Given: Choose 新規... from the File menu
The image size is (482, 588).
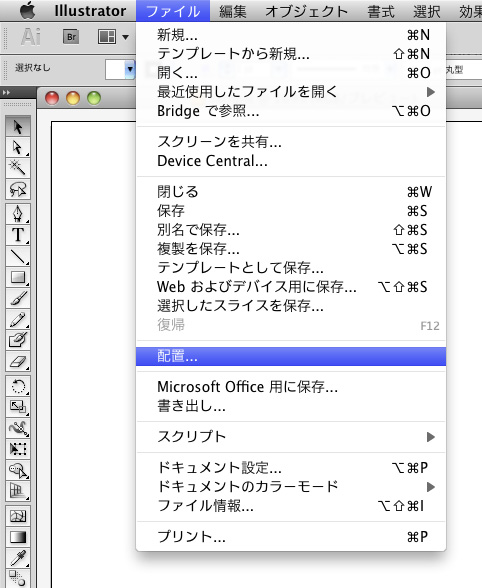Looking at the screenshot, I should [291, 35].
